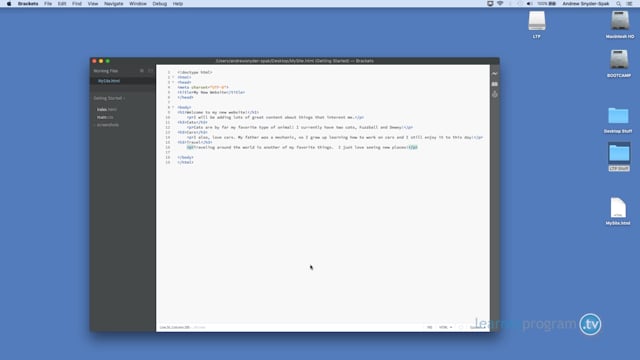Open the Apple menu
This screenshot has width=640, height=360.
pyautogui.click(x=9, y=4)
